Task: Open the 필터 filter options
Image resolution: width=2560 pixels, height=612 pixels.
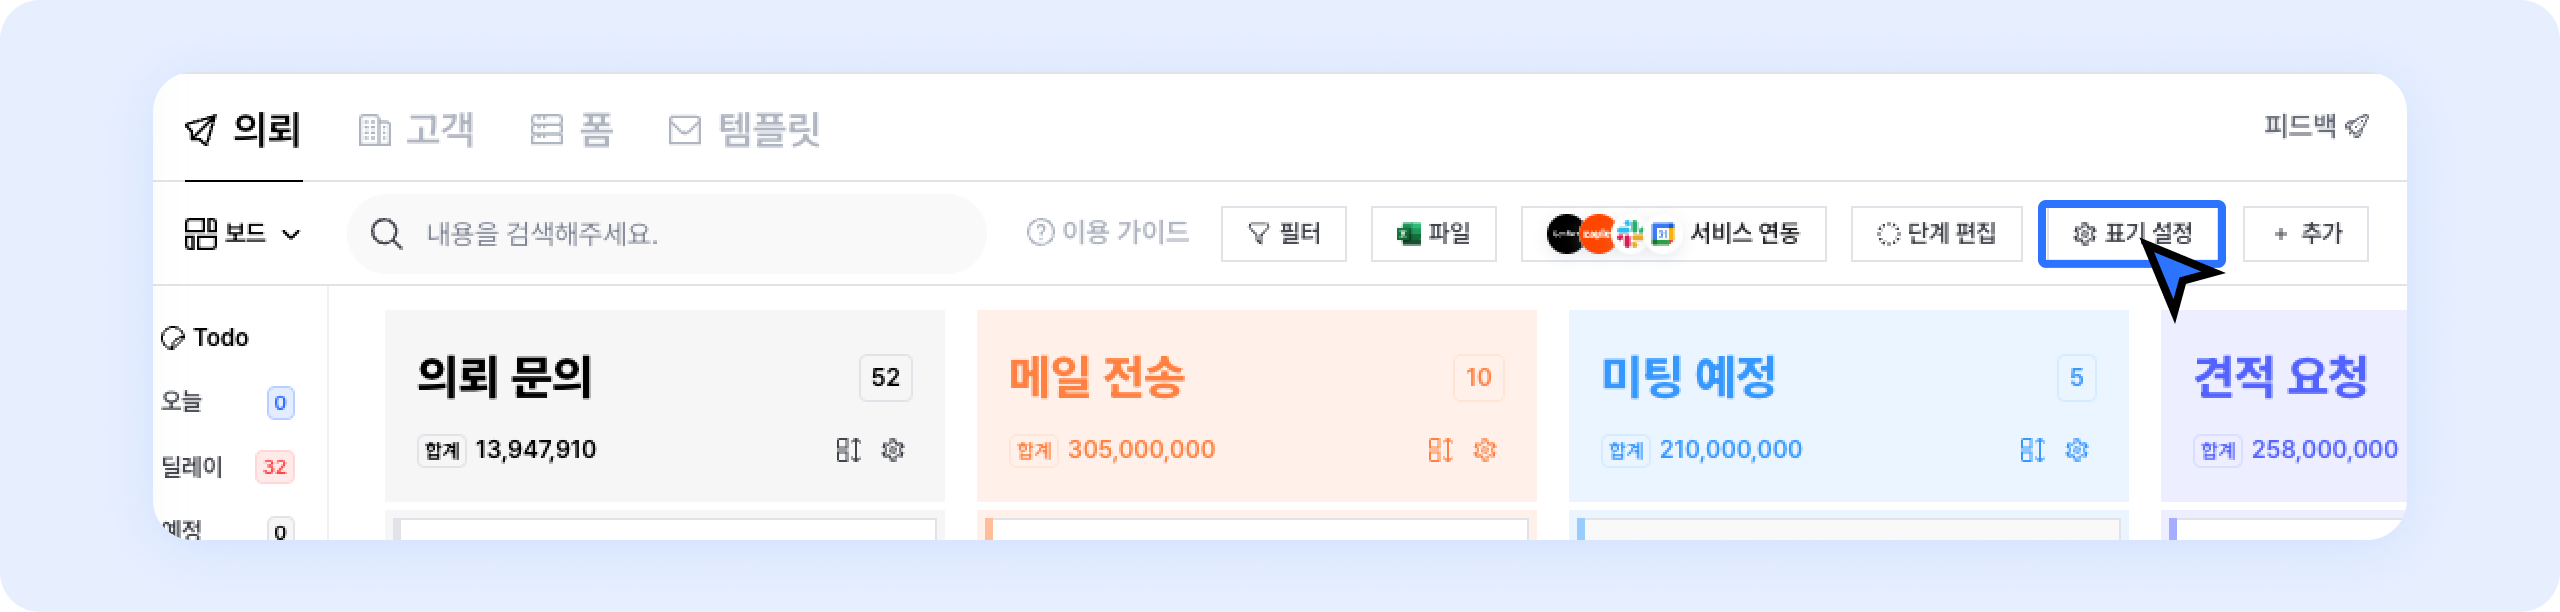Action: point(1283,234)
